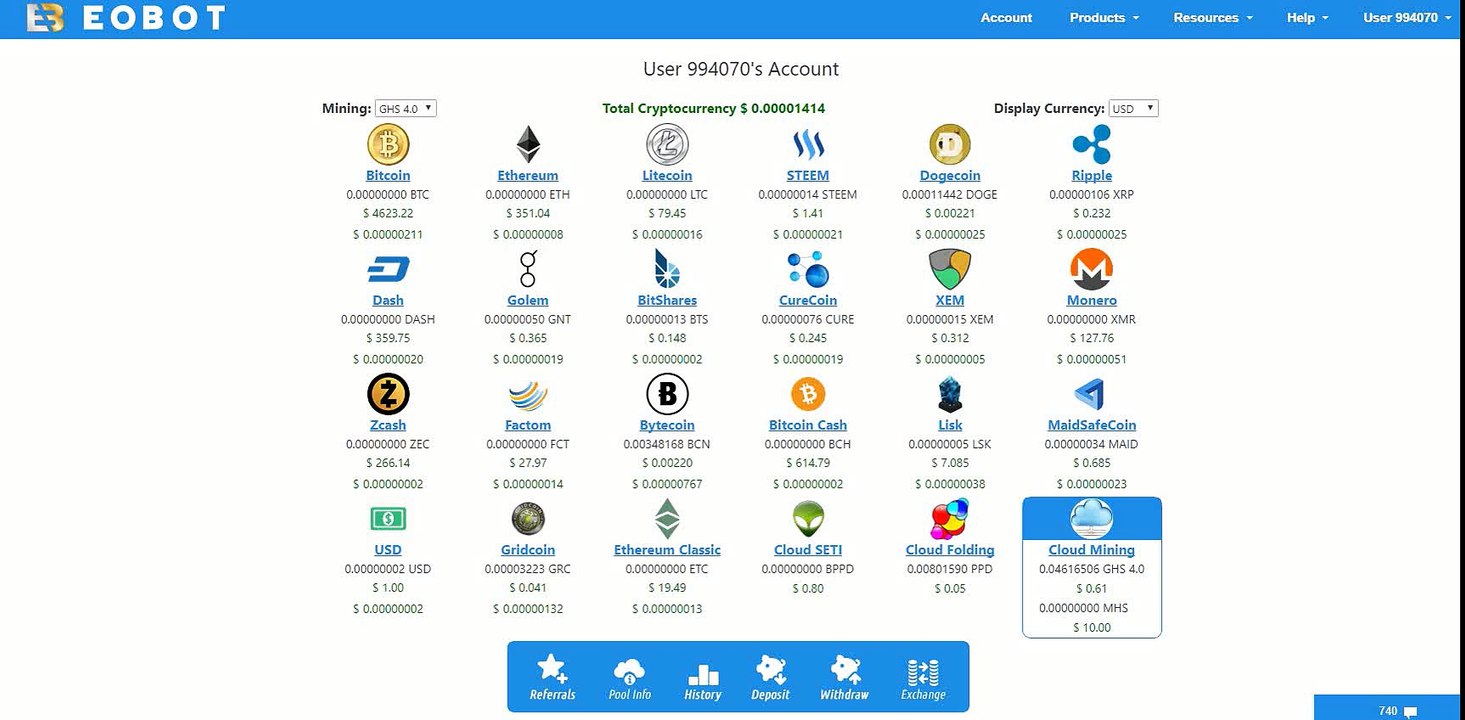1465x720 pixels.
Task: Open the Bitcoin Cash link
Action: (808, 426)
